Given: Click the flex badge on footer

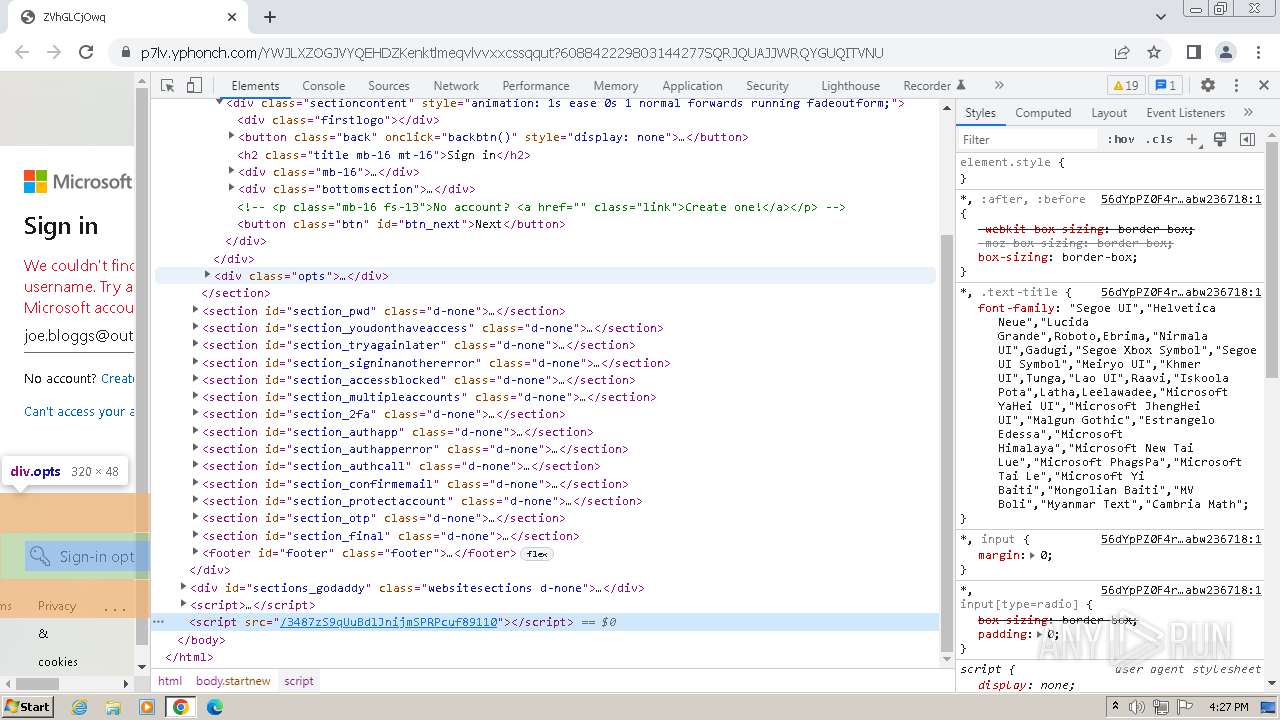Looking at the screenshot, I should click(537, 553).
